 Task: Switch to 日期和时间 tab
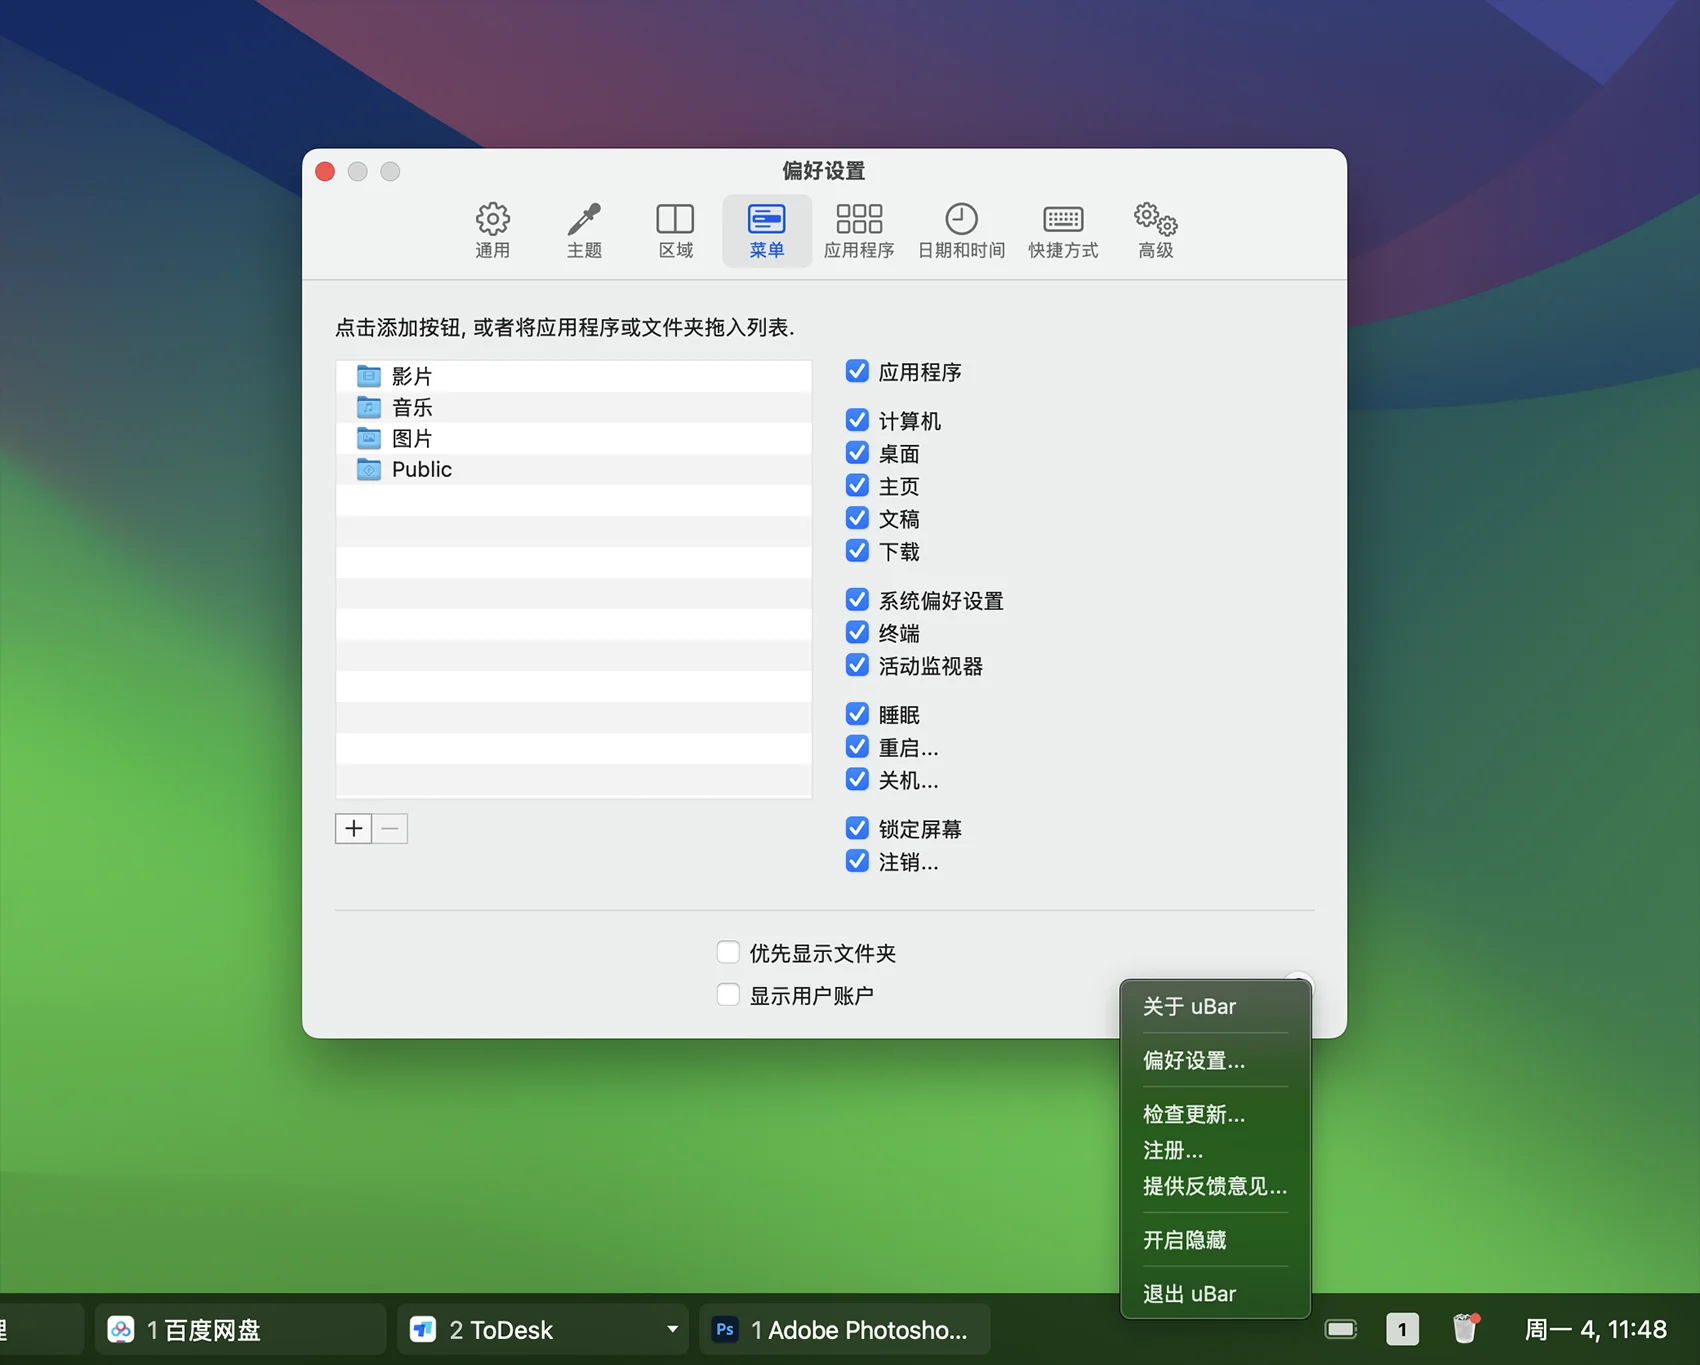pyautogui.click(x=961, y=231)
